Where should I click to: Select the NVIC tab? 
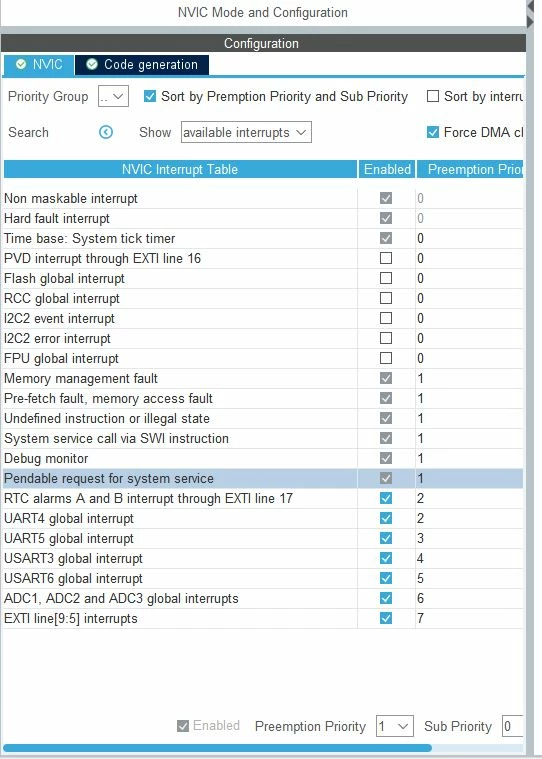point(39,65)
